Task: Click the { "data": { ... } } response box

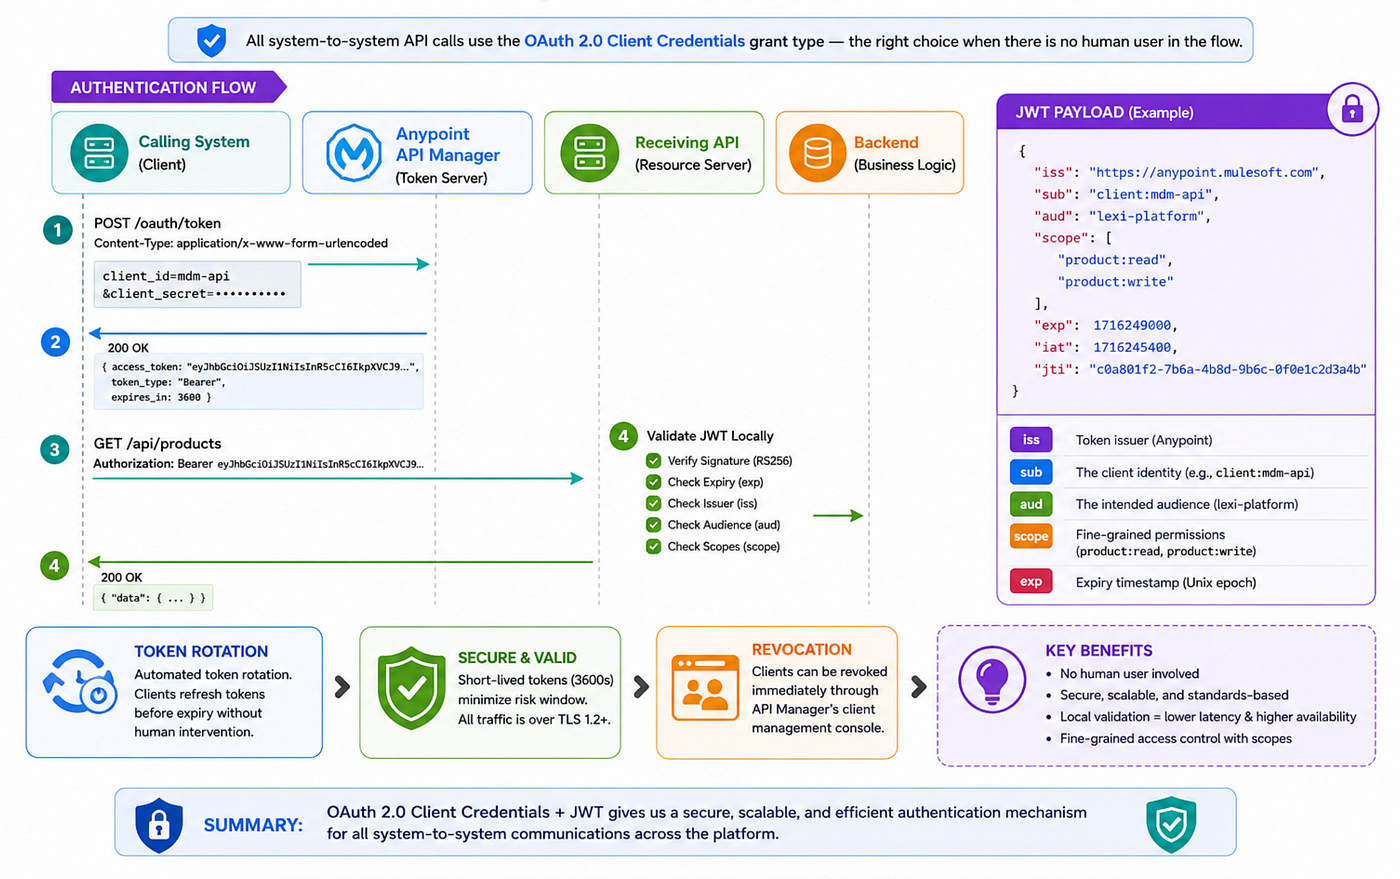Action: point(153,598)
